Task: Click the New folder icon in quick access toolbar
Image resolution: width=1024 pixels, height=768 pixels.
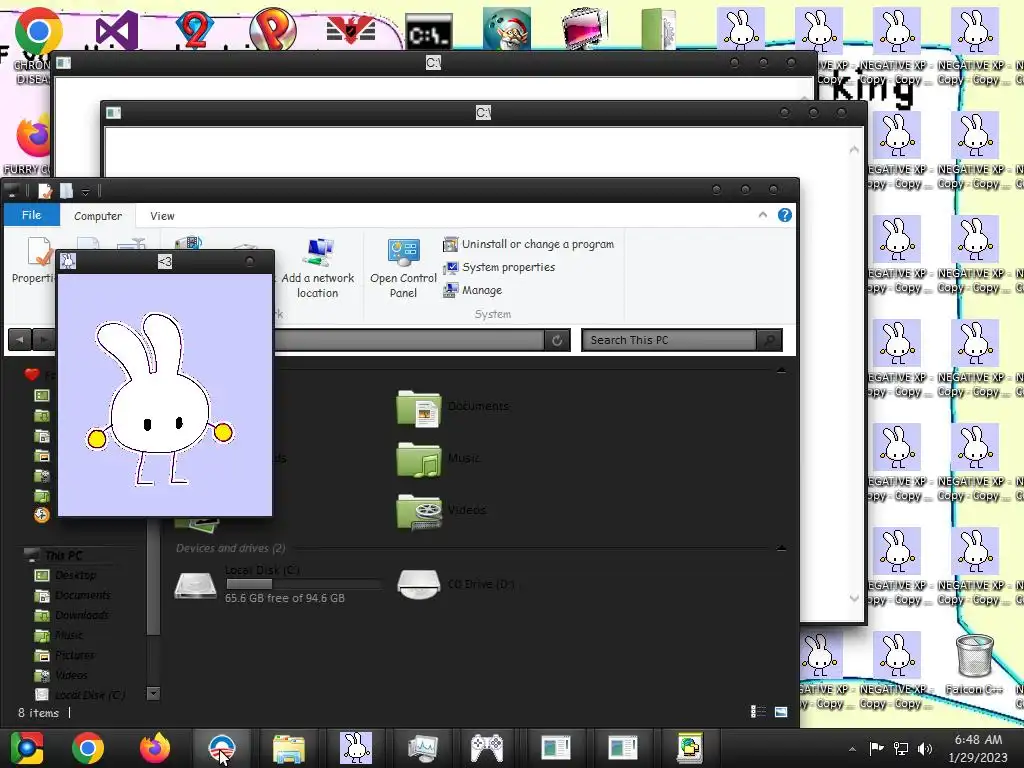Action: 67,191
